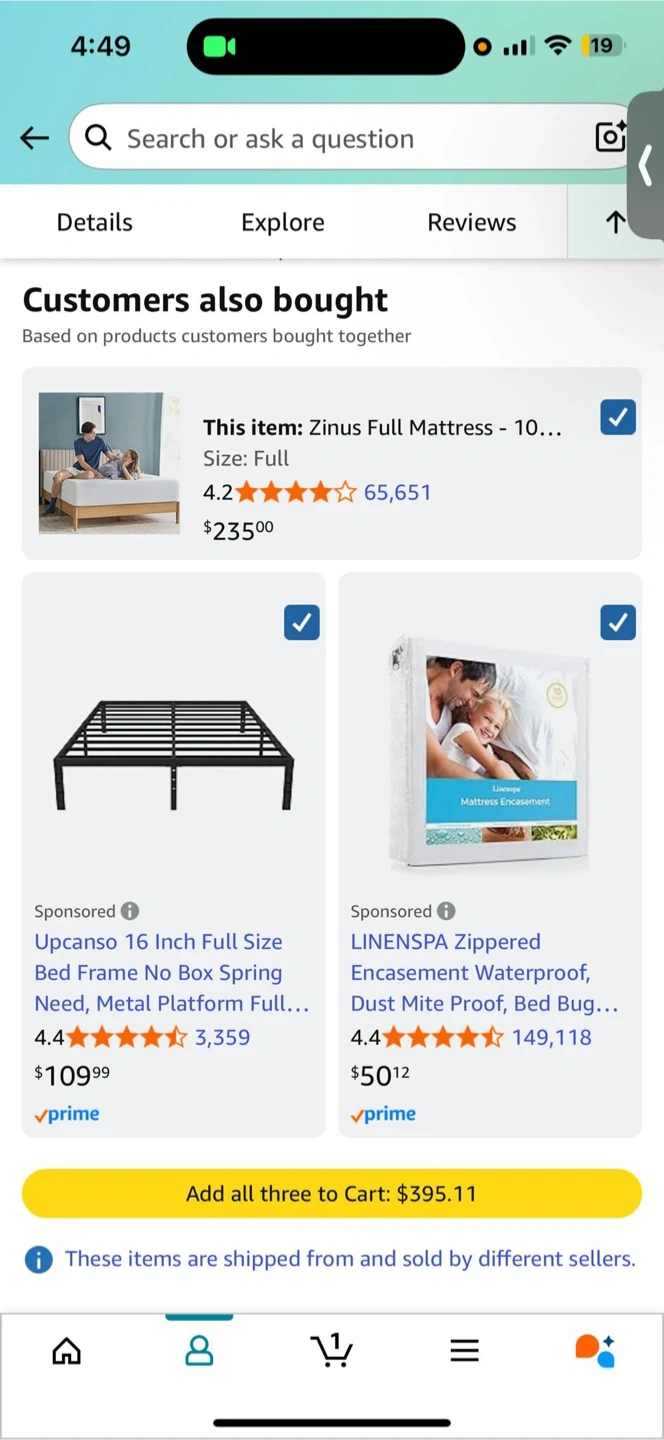Expand the side panel handle chevron
The image size is (664, 1440).
(647, 165)
